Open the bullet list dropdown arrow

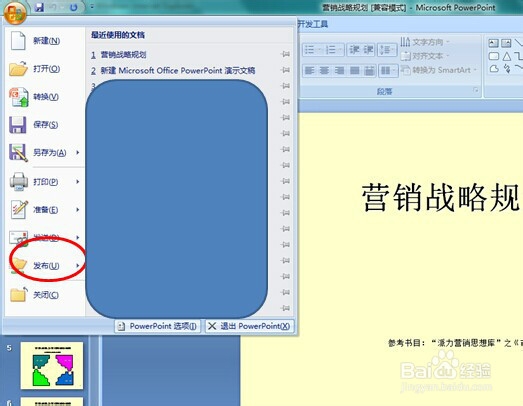point(320,50)
